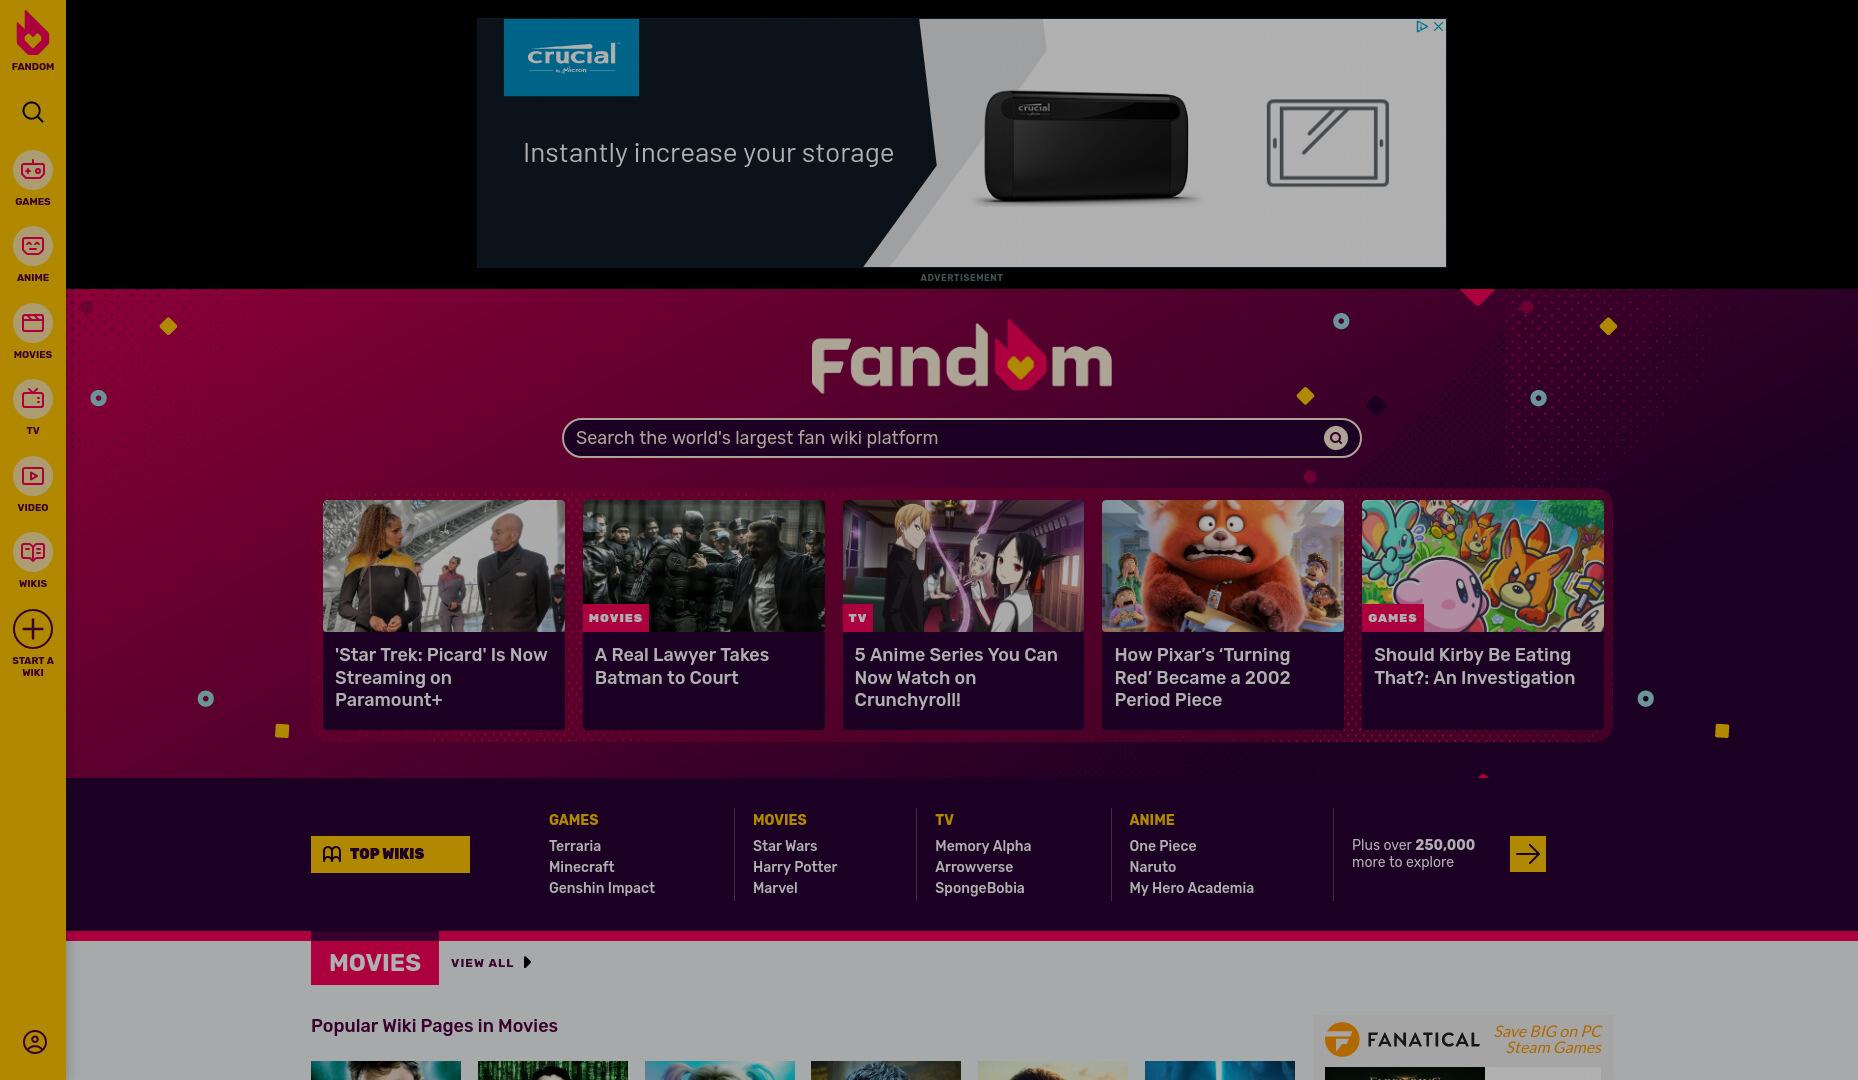Read 'Star Trek: Picard' Is Now Streaming headline

pos(441,677)
